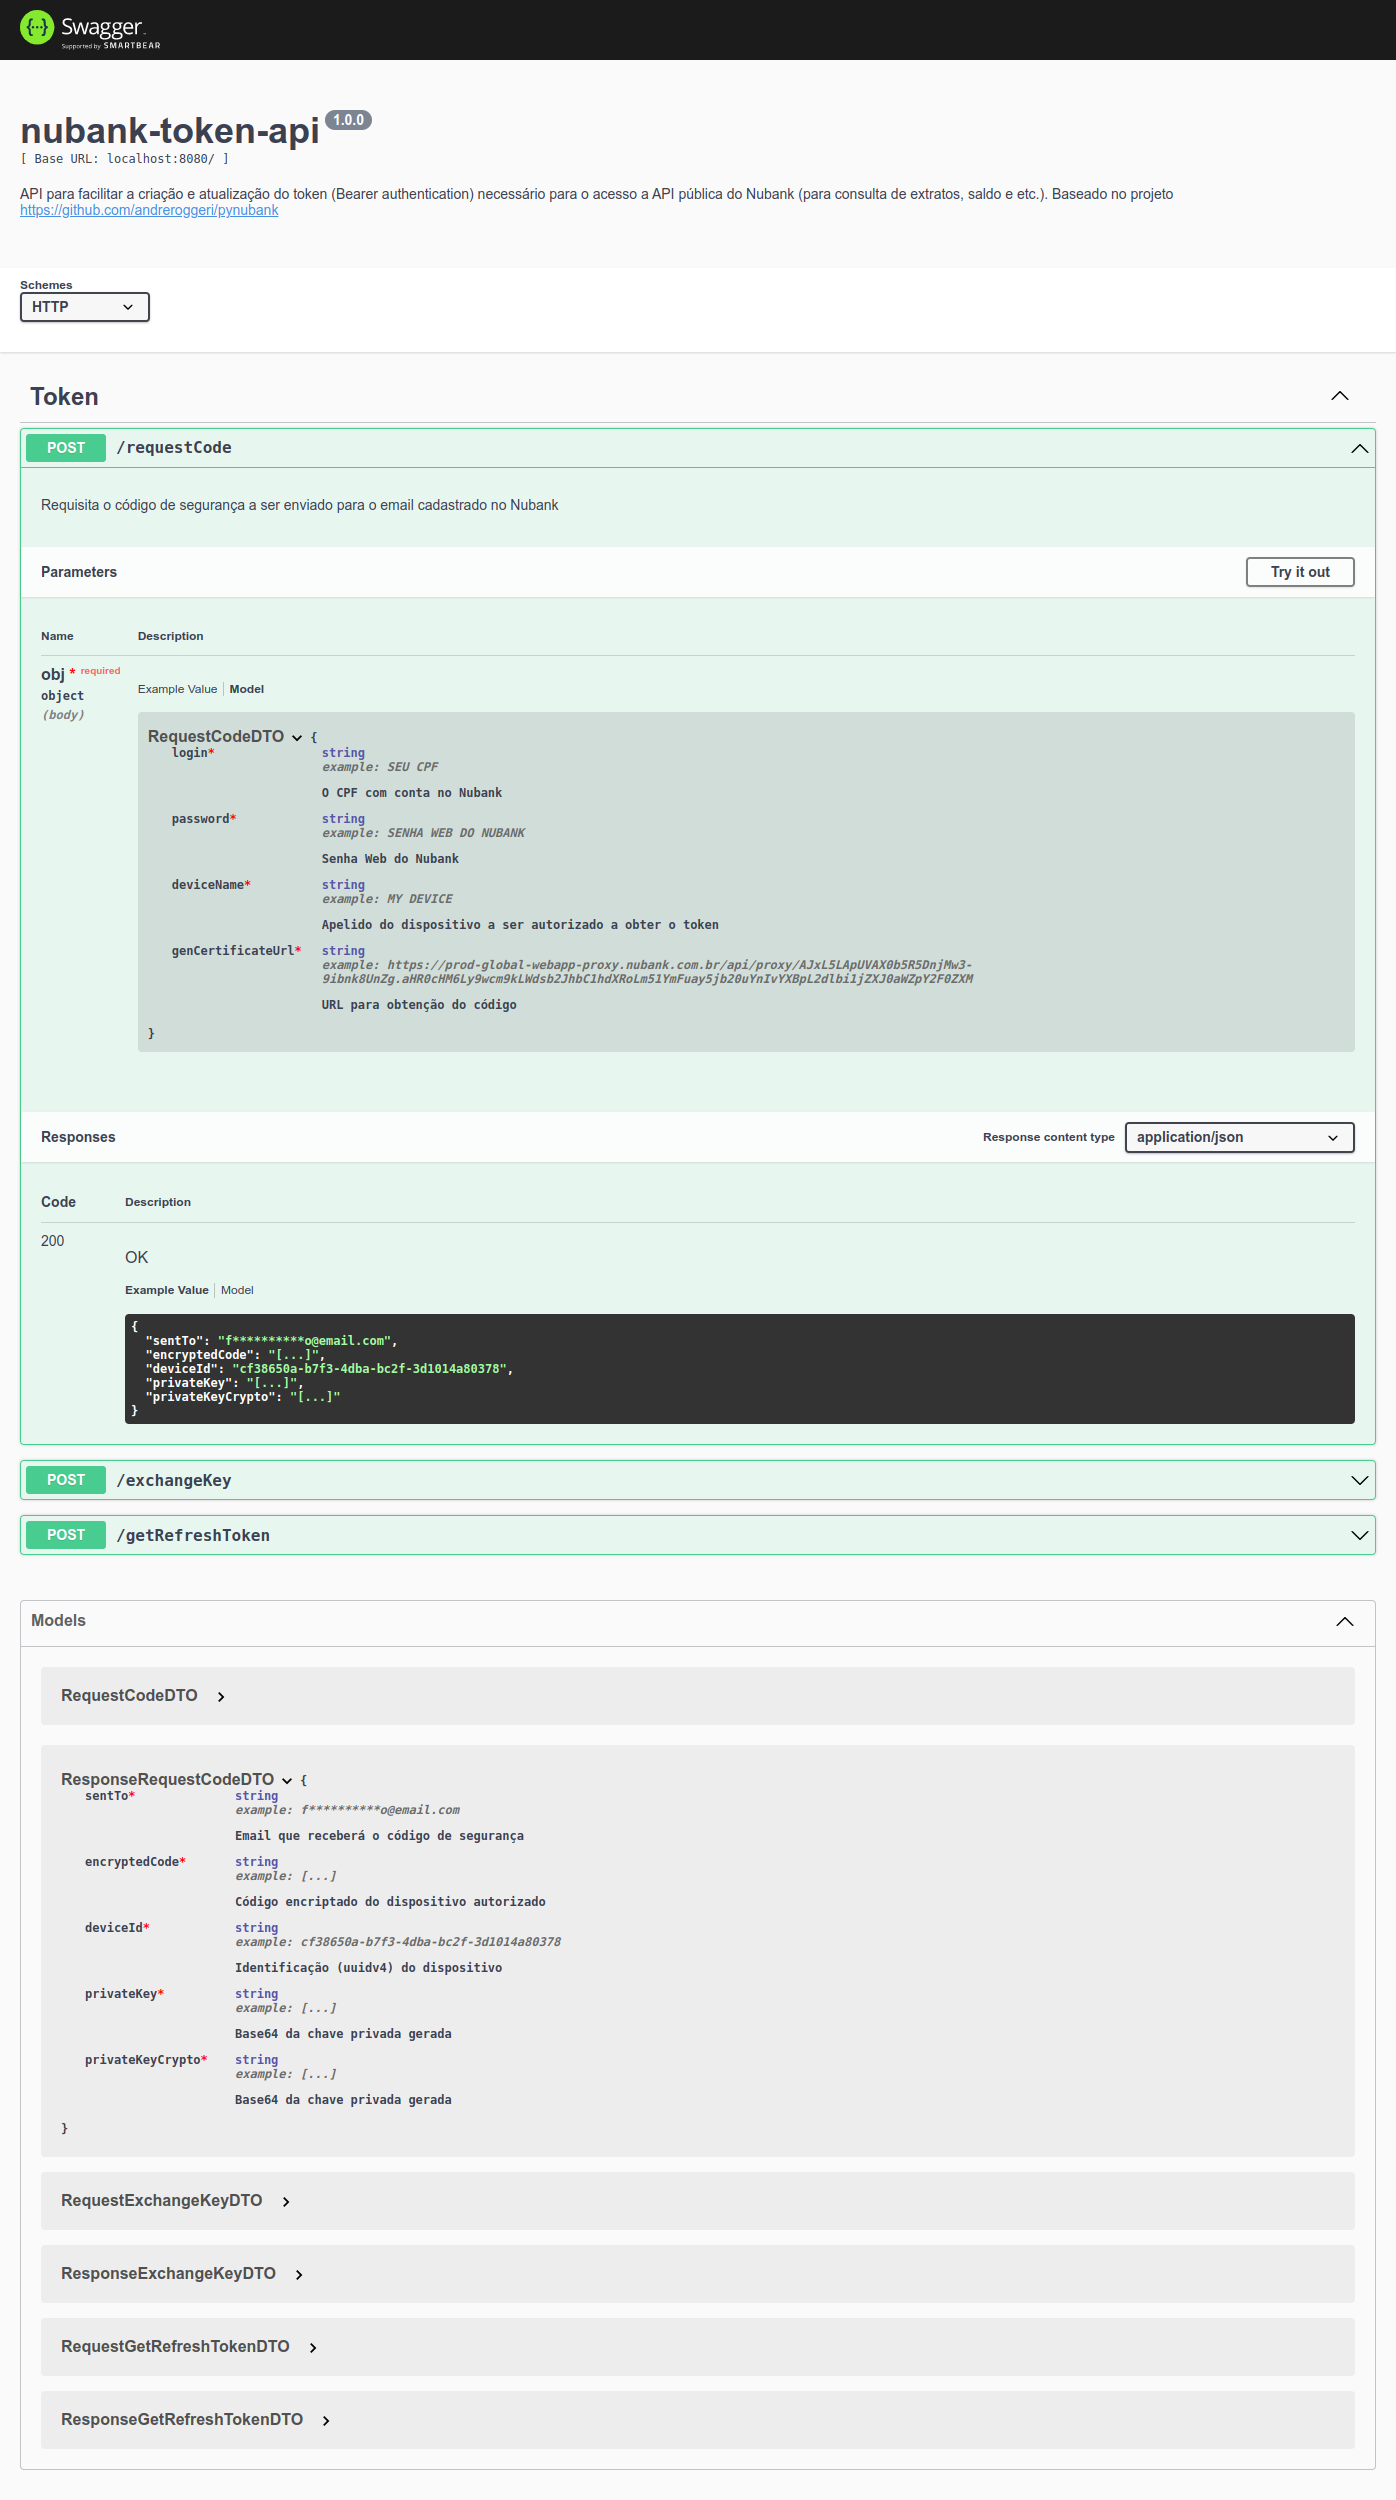Screen dimensions: 1396x2500
Task: Switch to parameter Example Value tab
Action: (x=177, y=689)
